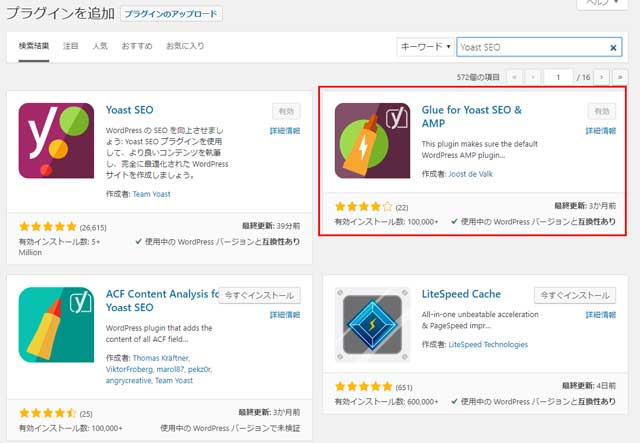This screenshot has height=443, width=640.
Task: Select the 検索結果 tab
Action: 34,46
